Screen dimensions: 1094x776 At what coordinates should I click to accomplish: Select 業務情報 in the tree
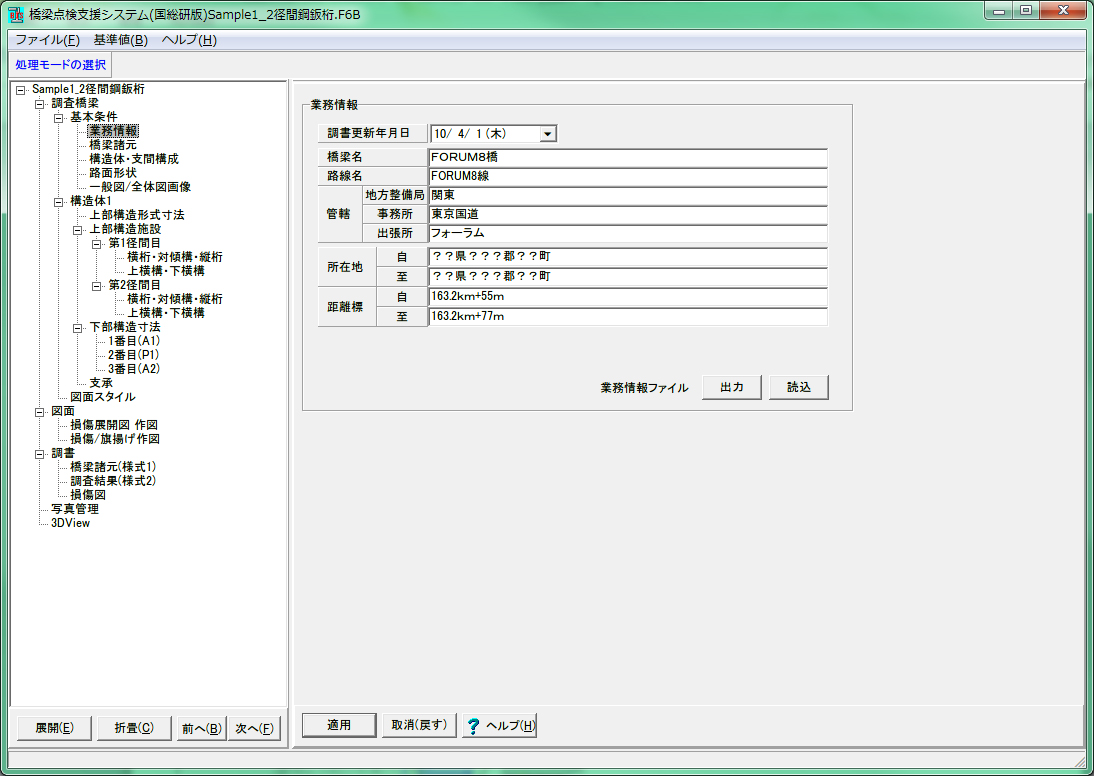pos(113,130)
